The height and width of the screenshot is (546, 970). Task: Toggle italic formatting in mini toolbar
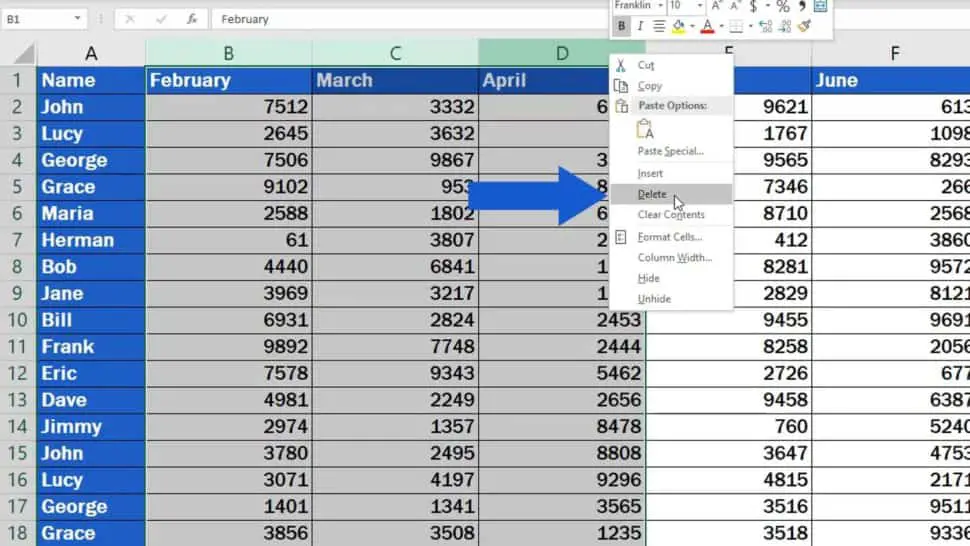pyautogui.click(x=640, y=27)
